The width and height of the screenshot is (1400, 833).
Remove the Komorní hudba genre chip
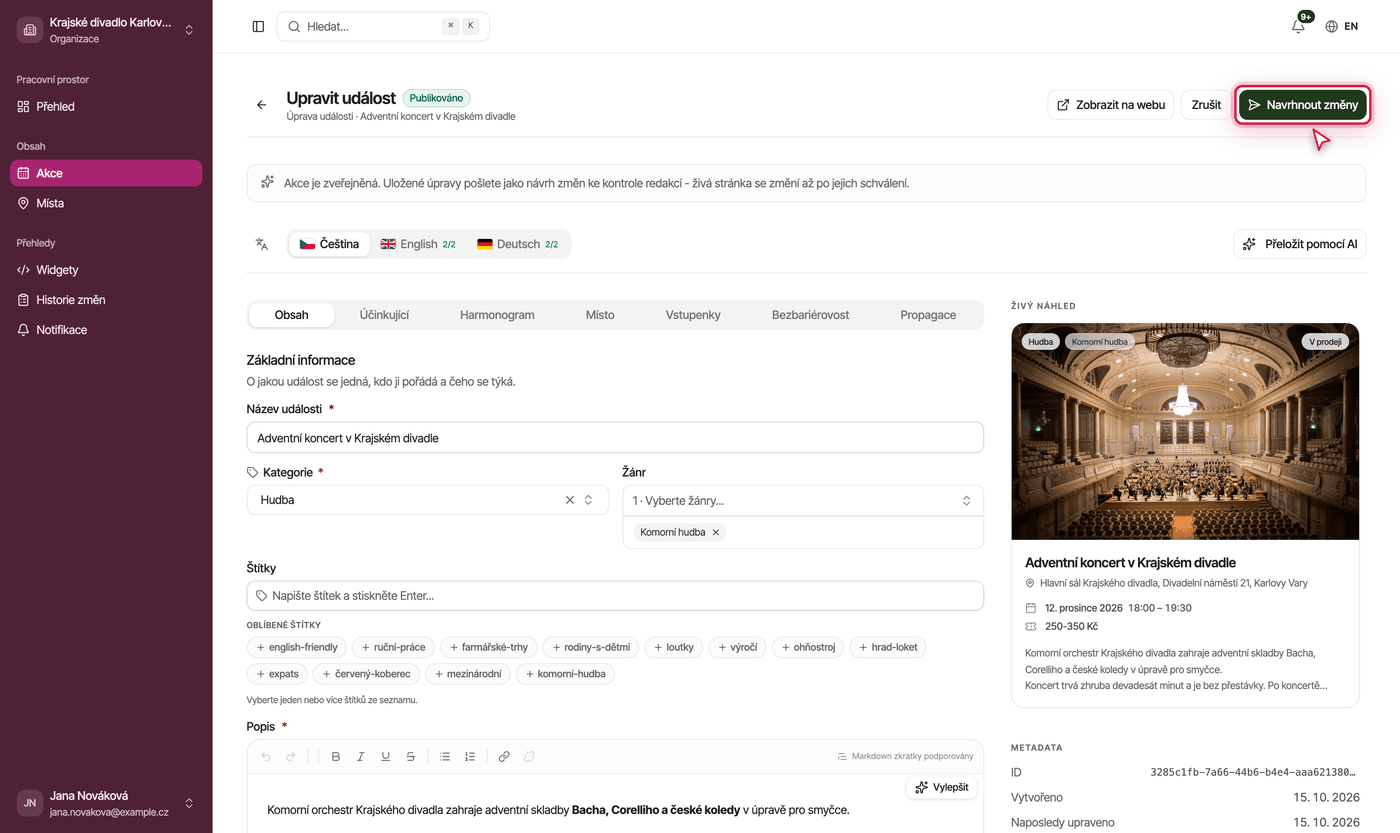[x=716, y=533]
